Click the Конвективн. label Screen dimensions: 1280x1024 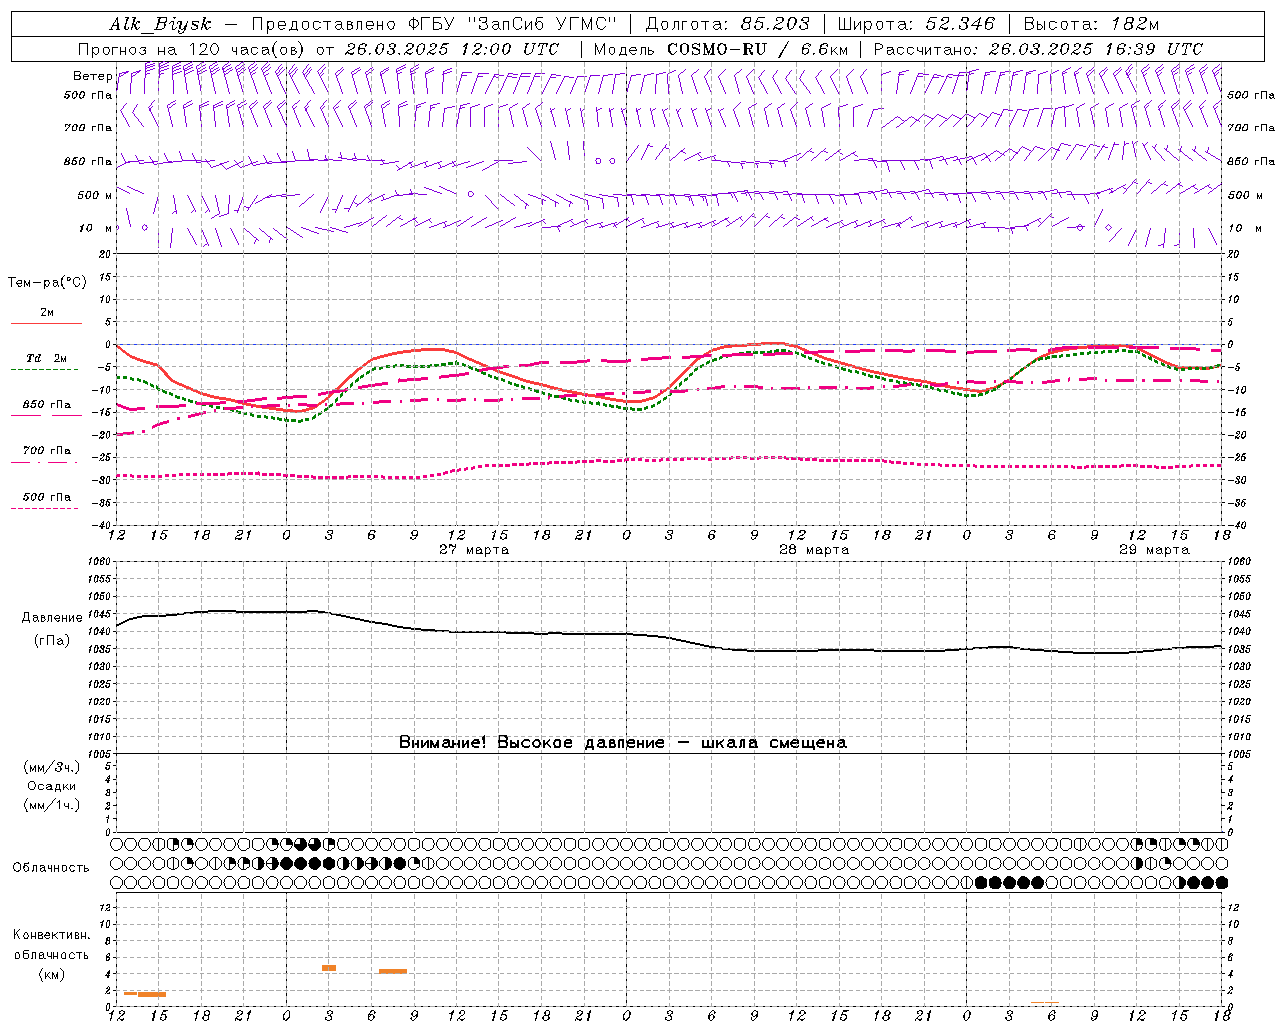pos(52,935)
